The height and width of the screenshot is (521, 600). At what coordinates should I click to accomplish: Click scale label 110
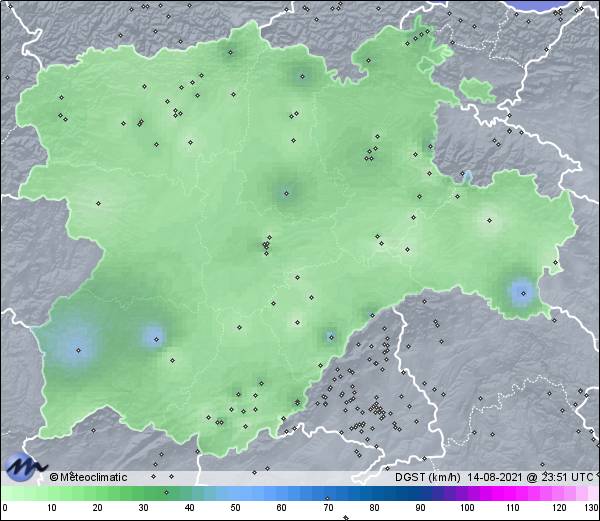coord(513,508)
